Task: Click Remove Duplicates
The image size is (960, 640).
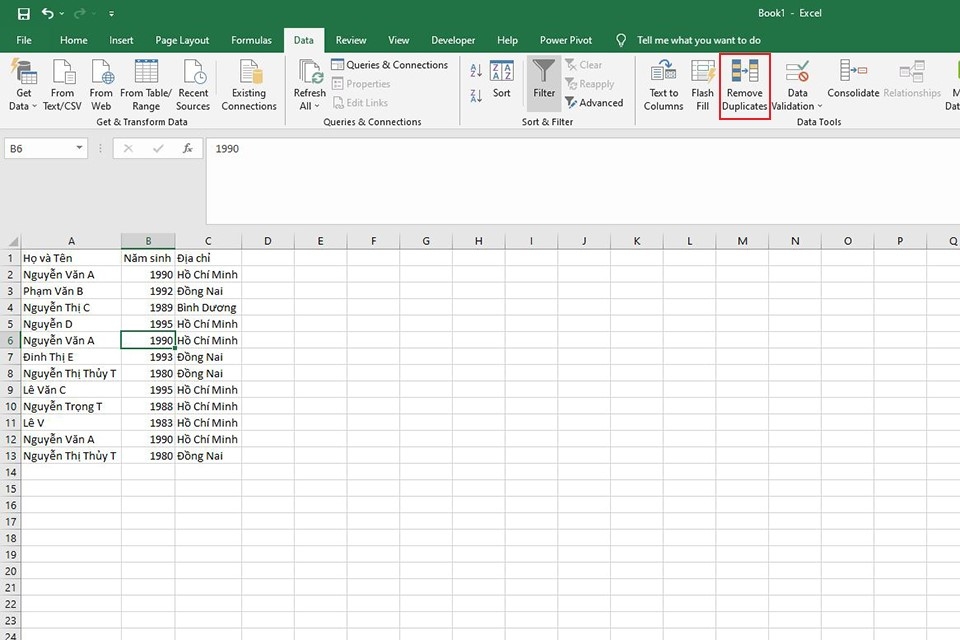Action: tap(744, 85)
